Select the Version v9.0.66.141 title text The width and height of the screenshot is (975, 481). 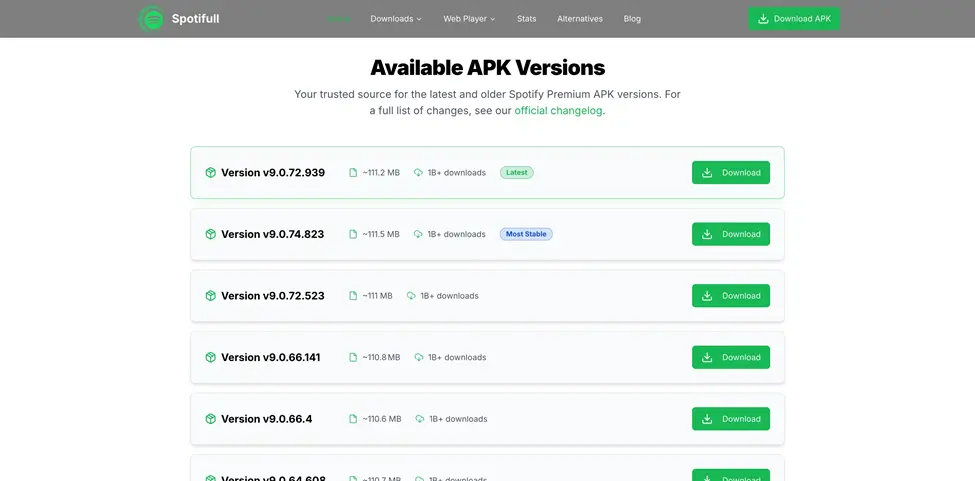point(271,357)
